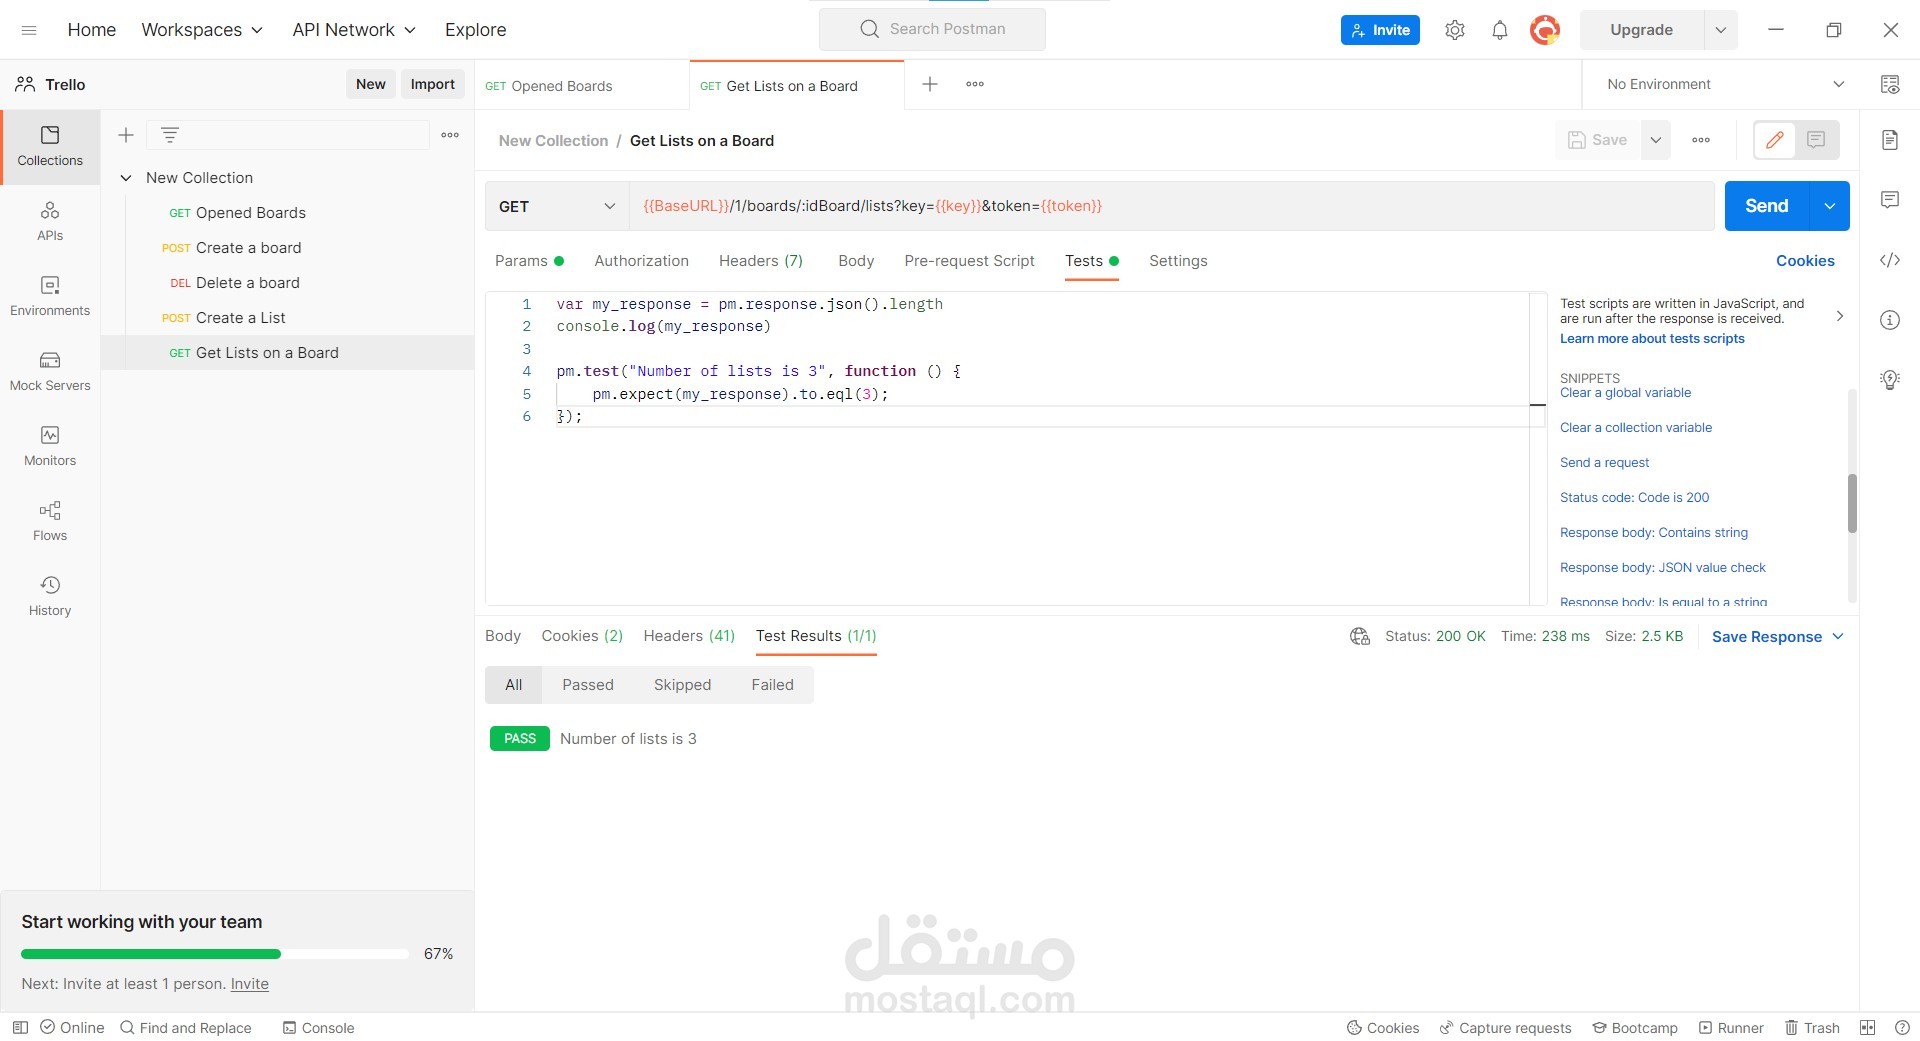1920x1041 pixels.
Task: Open the collections panel more options menu
Action: (450, 135)
